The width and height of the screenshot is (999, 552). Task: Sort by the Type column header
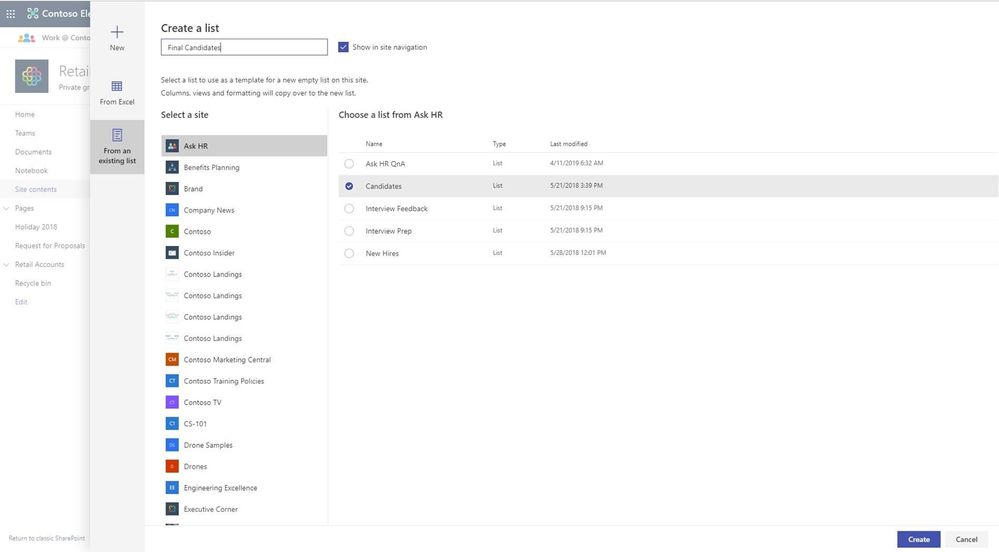pos(499,144)
